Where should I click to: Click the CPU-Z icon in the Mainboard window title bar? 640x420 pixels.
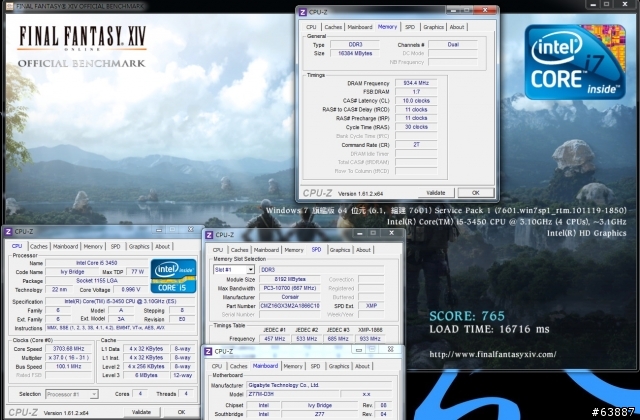pyautogui.click(x=208, y=351)
